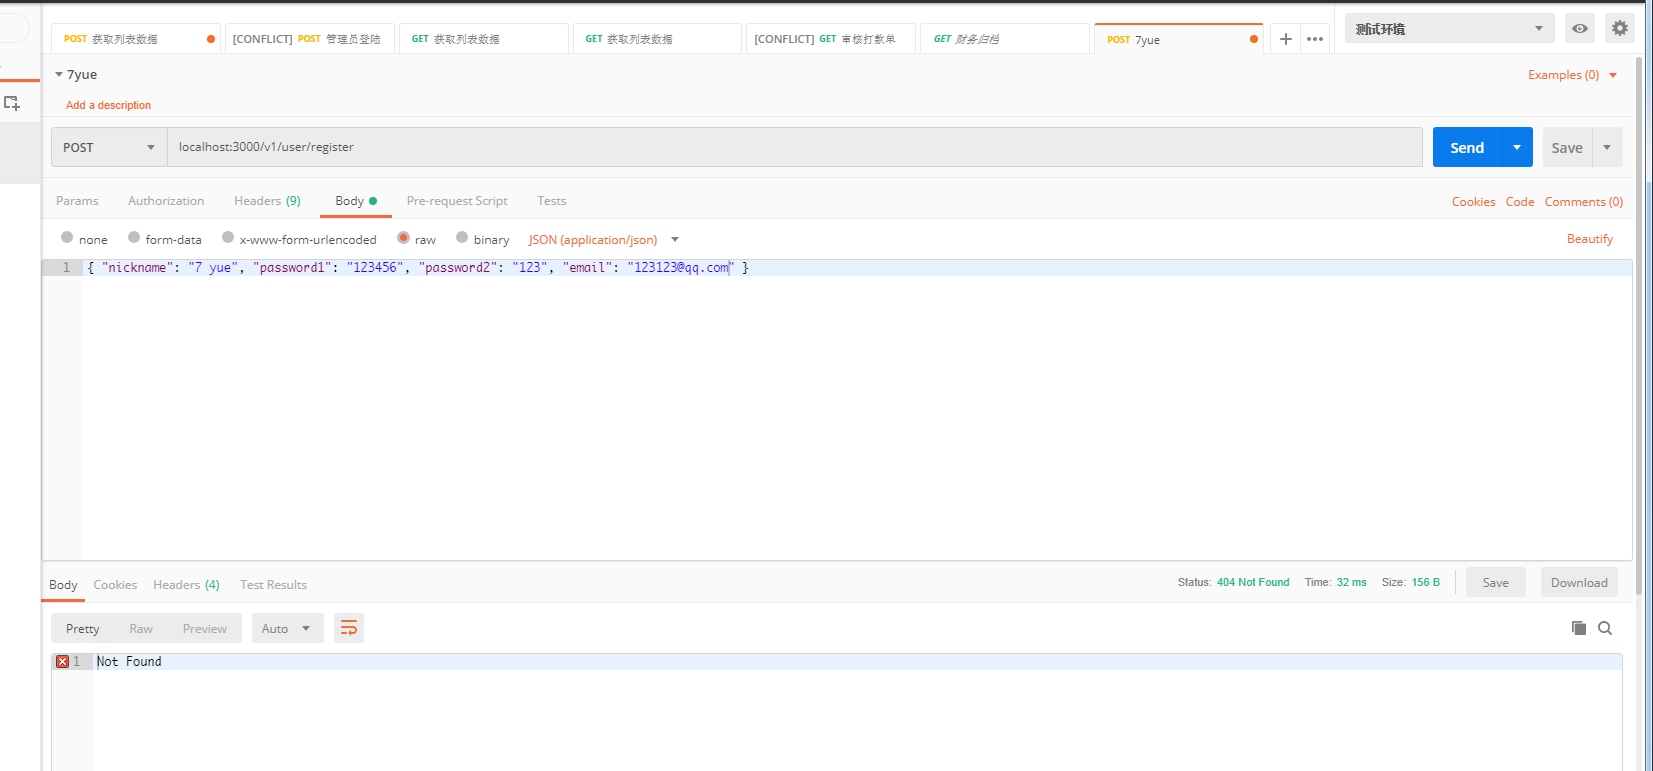
Task: Switch response view to Raw
Action: tap(141, 628)
